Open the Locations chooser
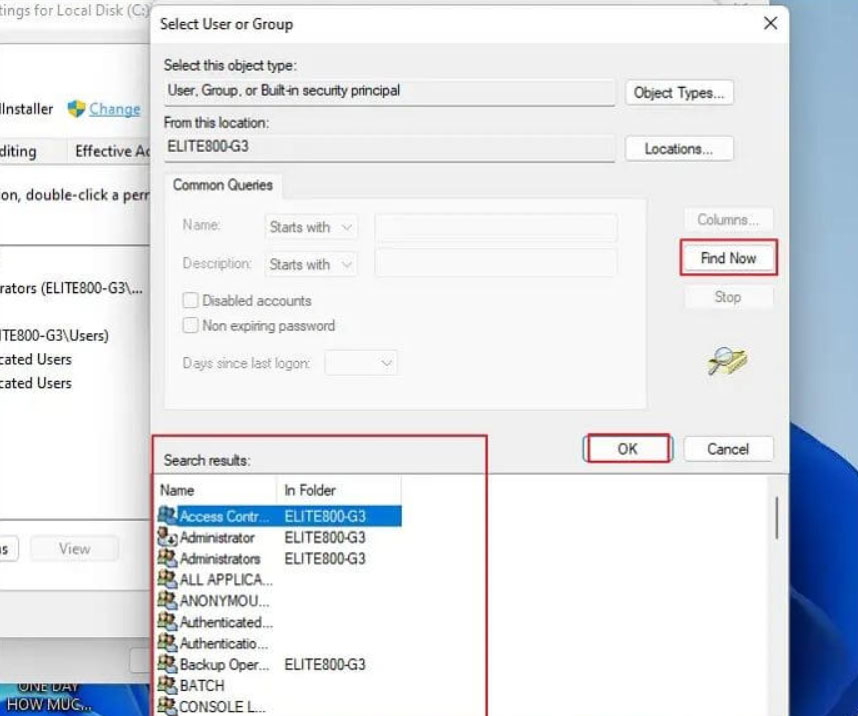 pyautogui.click(x=679, y=149)
